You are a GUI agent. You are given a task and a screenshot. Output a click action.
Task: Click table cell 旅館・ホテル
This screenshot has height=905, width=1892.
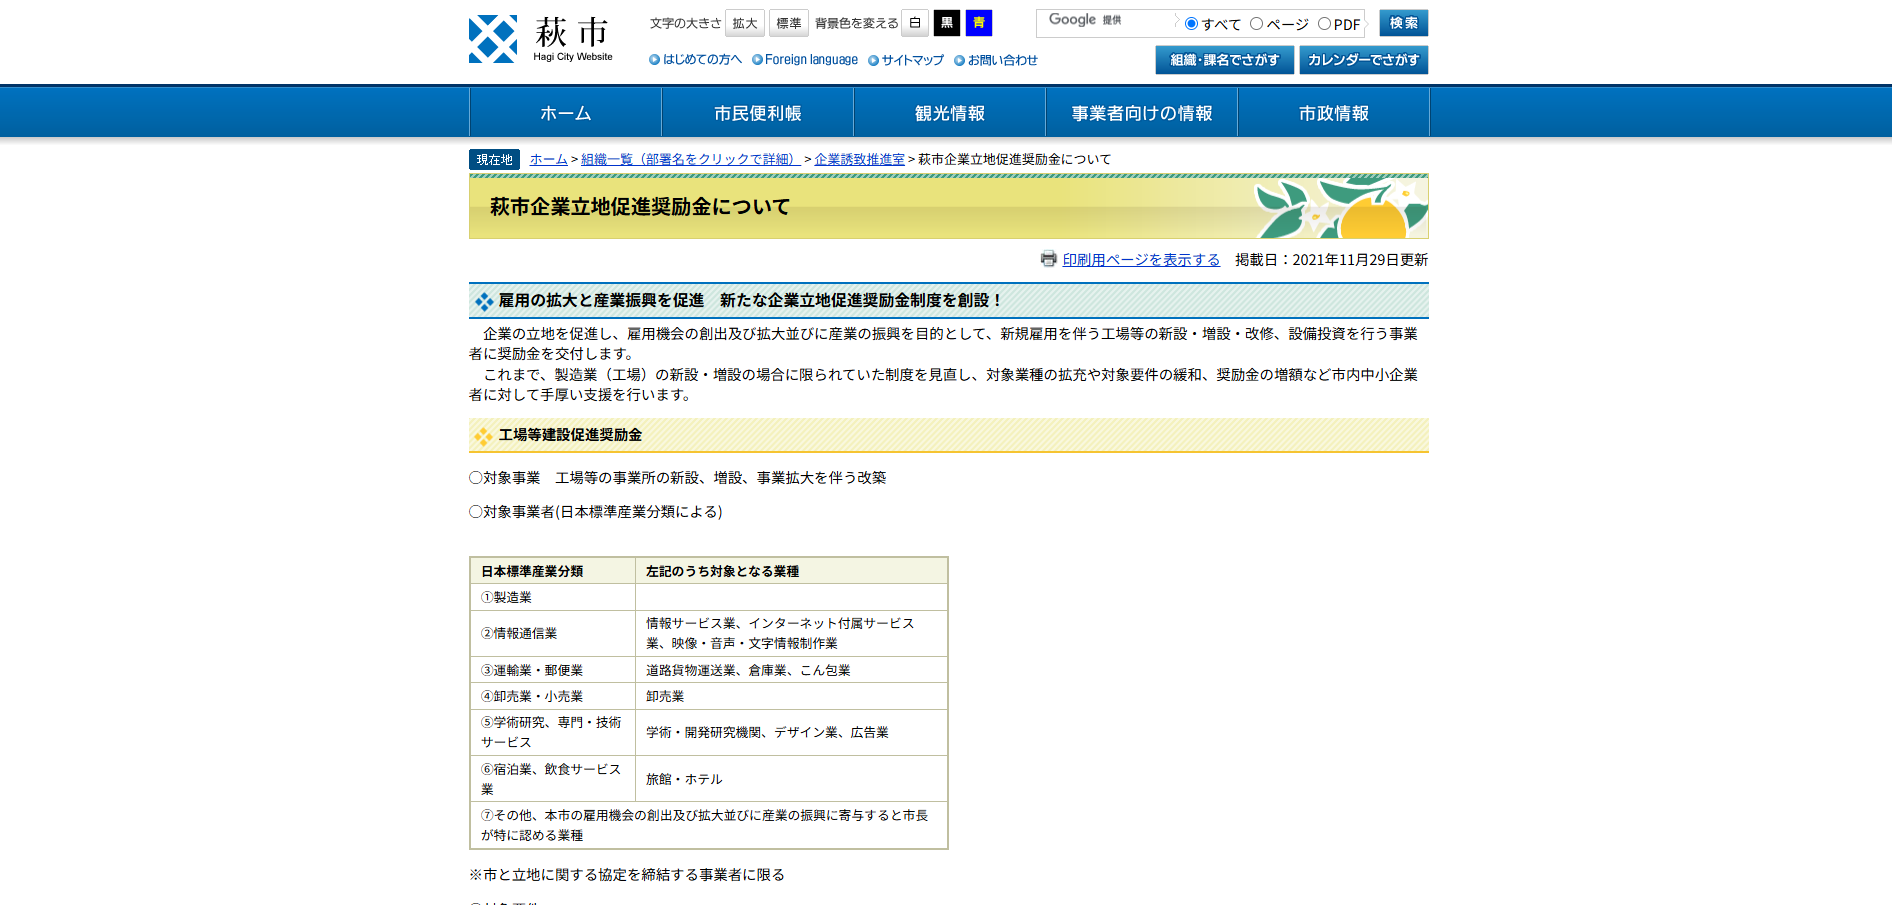coord(791,779)
